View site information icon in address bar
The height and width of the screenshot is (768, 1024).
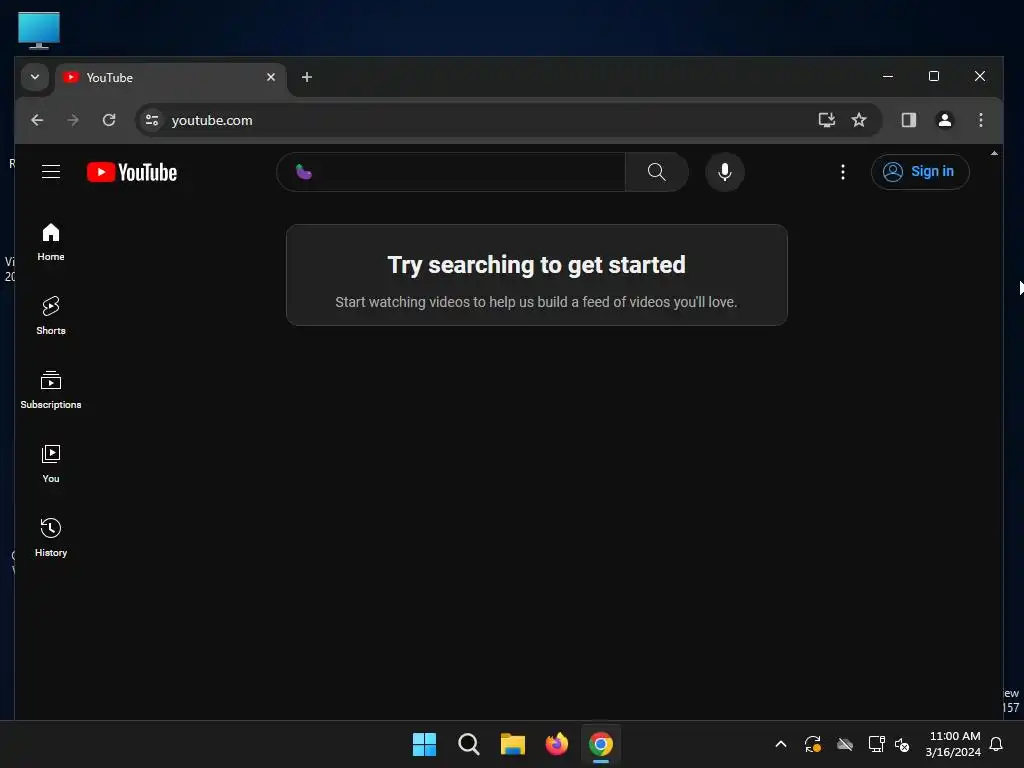(152, 120)
